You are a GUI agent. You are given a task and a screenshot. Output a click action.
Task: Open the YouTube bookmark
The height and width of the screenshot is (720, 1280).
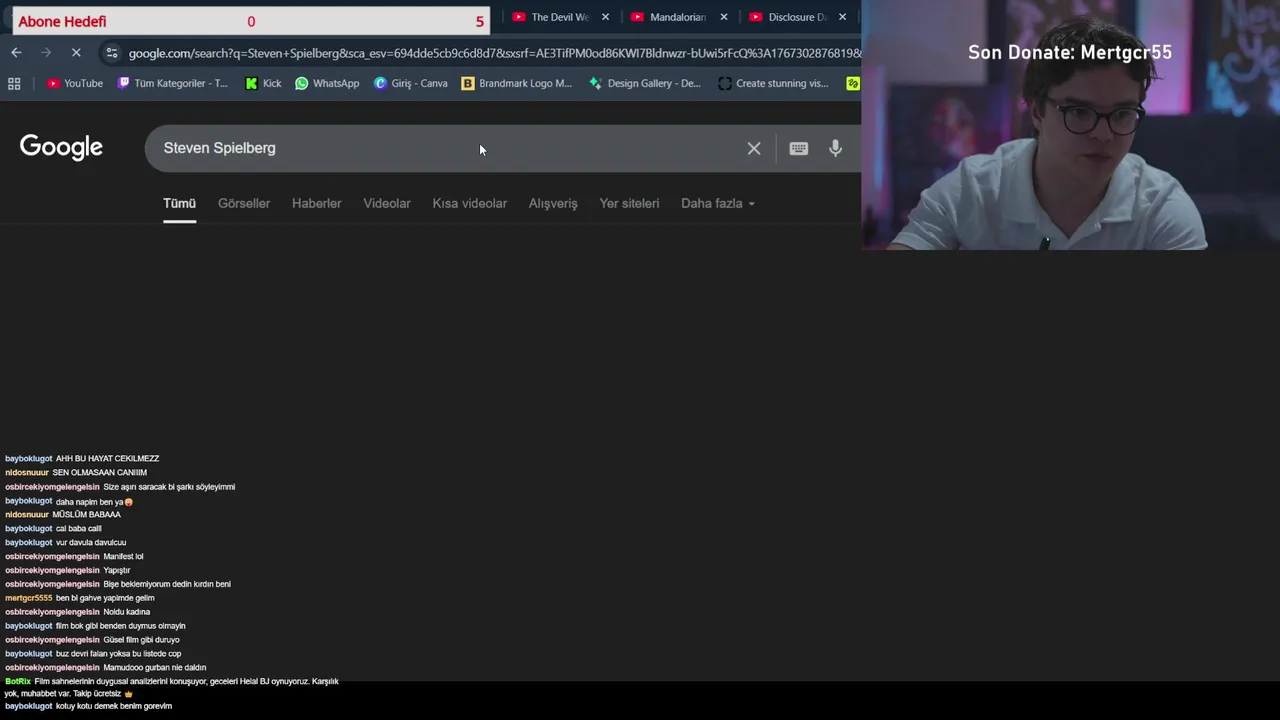75,84
